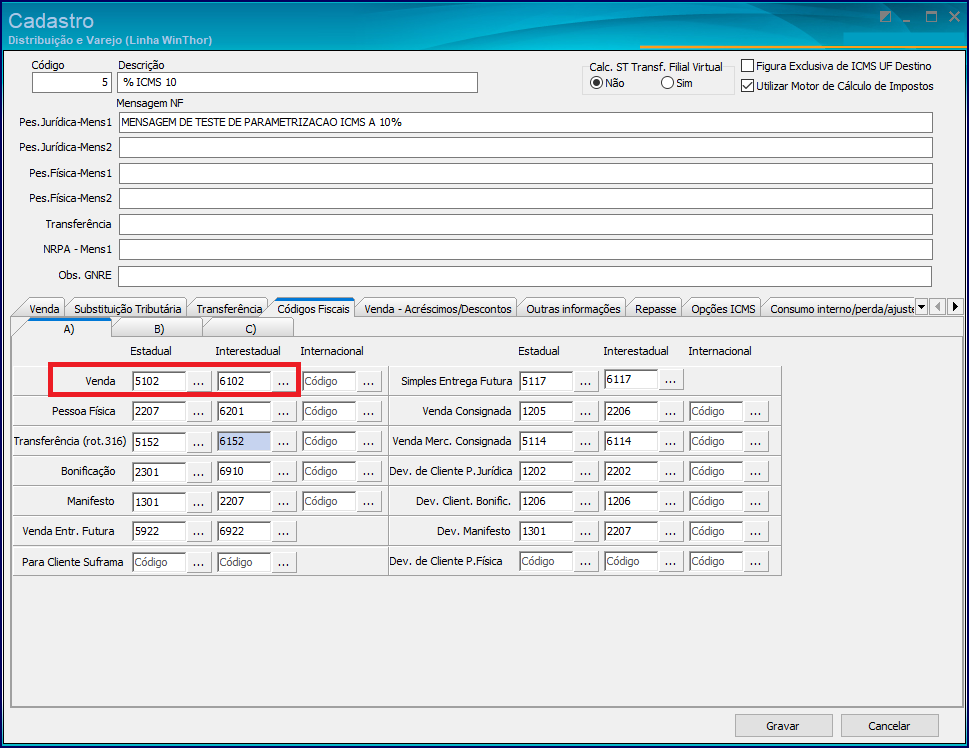Open lookup for Venda Consignada Estadual code
The width and height of the screenshot is (969, 748).
coord(586,412)
